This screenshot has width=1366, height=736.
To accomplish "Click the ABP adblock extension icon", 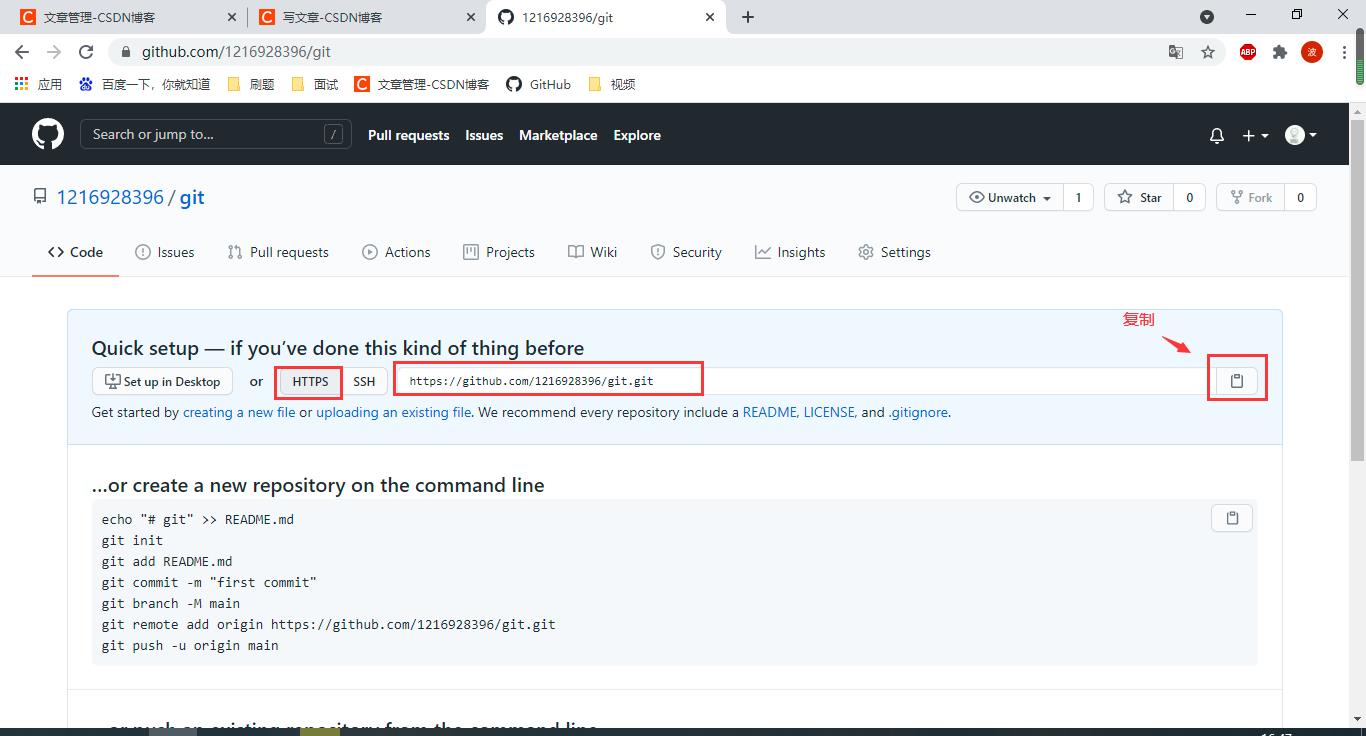I will [1248, 52].
